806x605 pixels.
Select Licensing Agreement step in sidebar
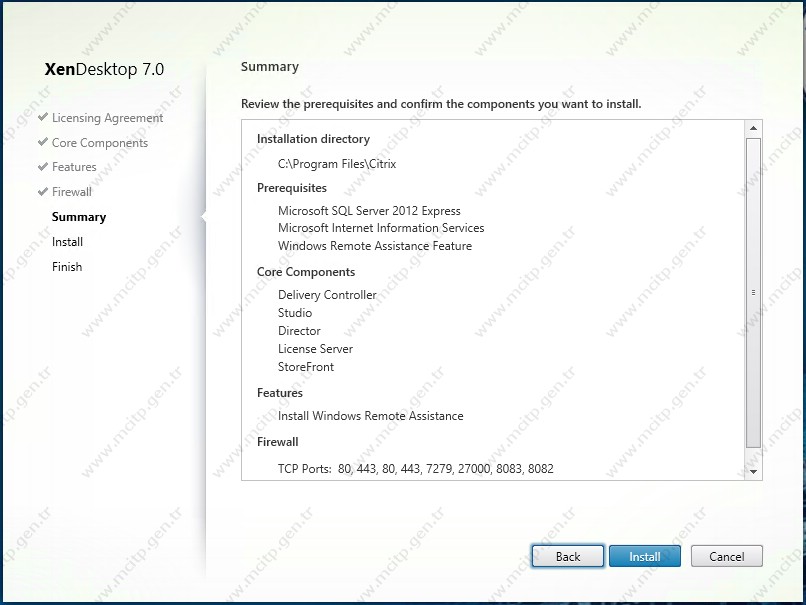coord(107,118)
